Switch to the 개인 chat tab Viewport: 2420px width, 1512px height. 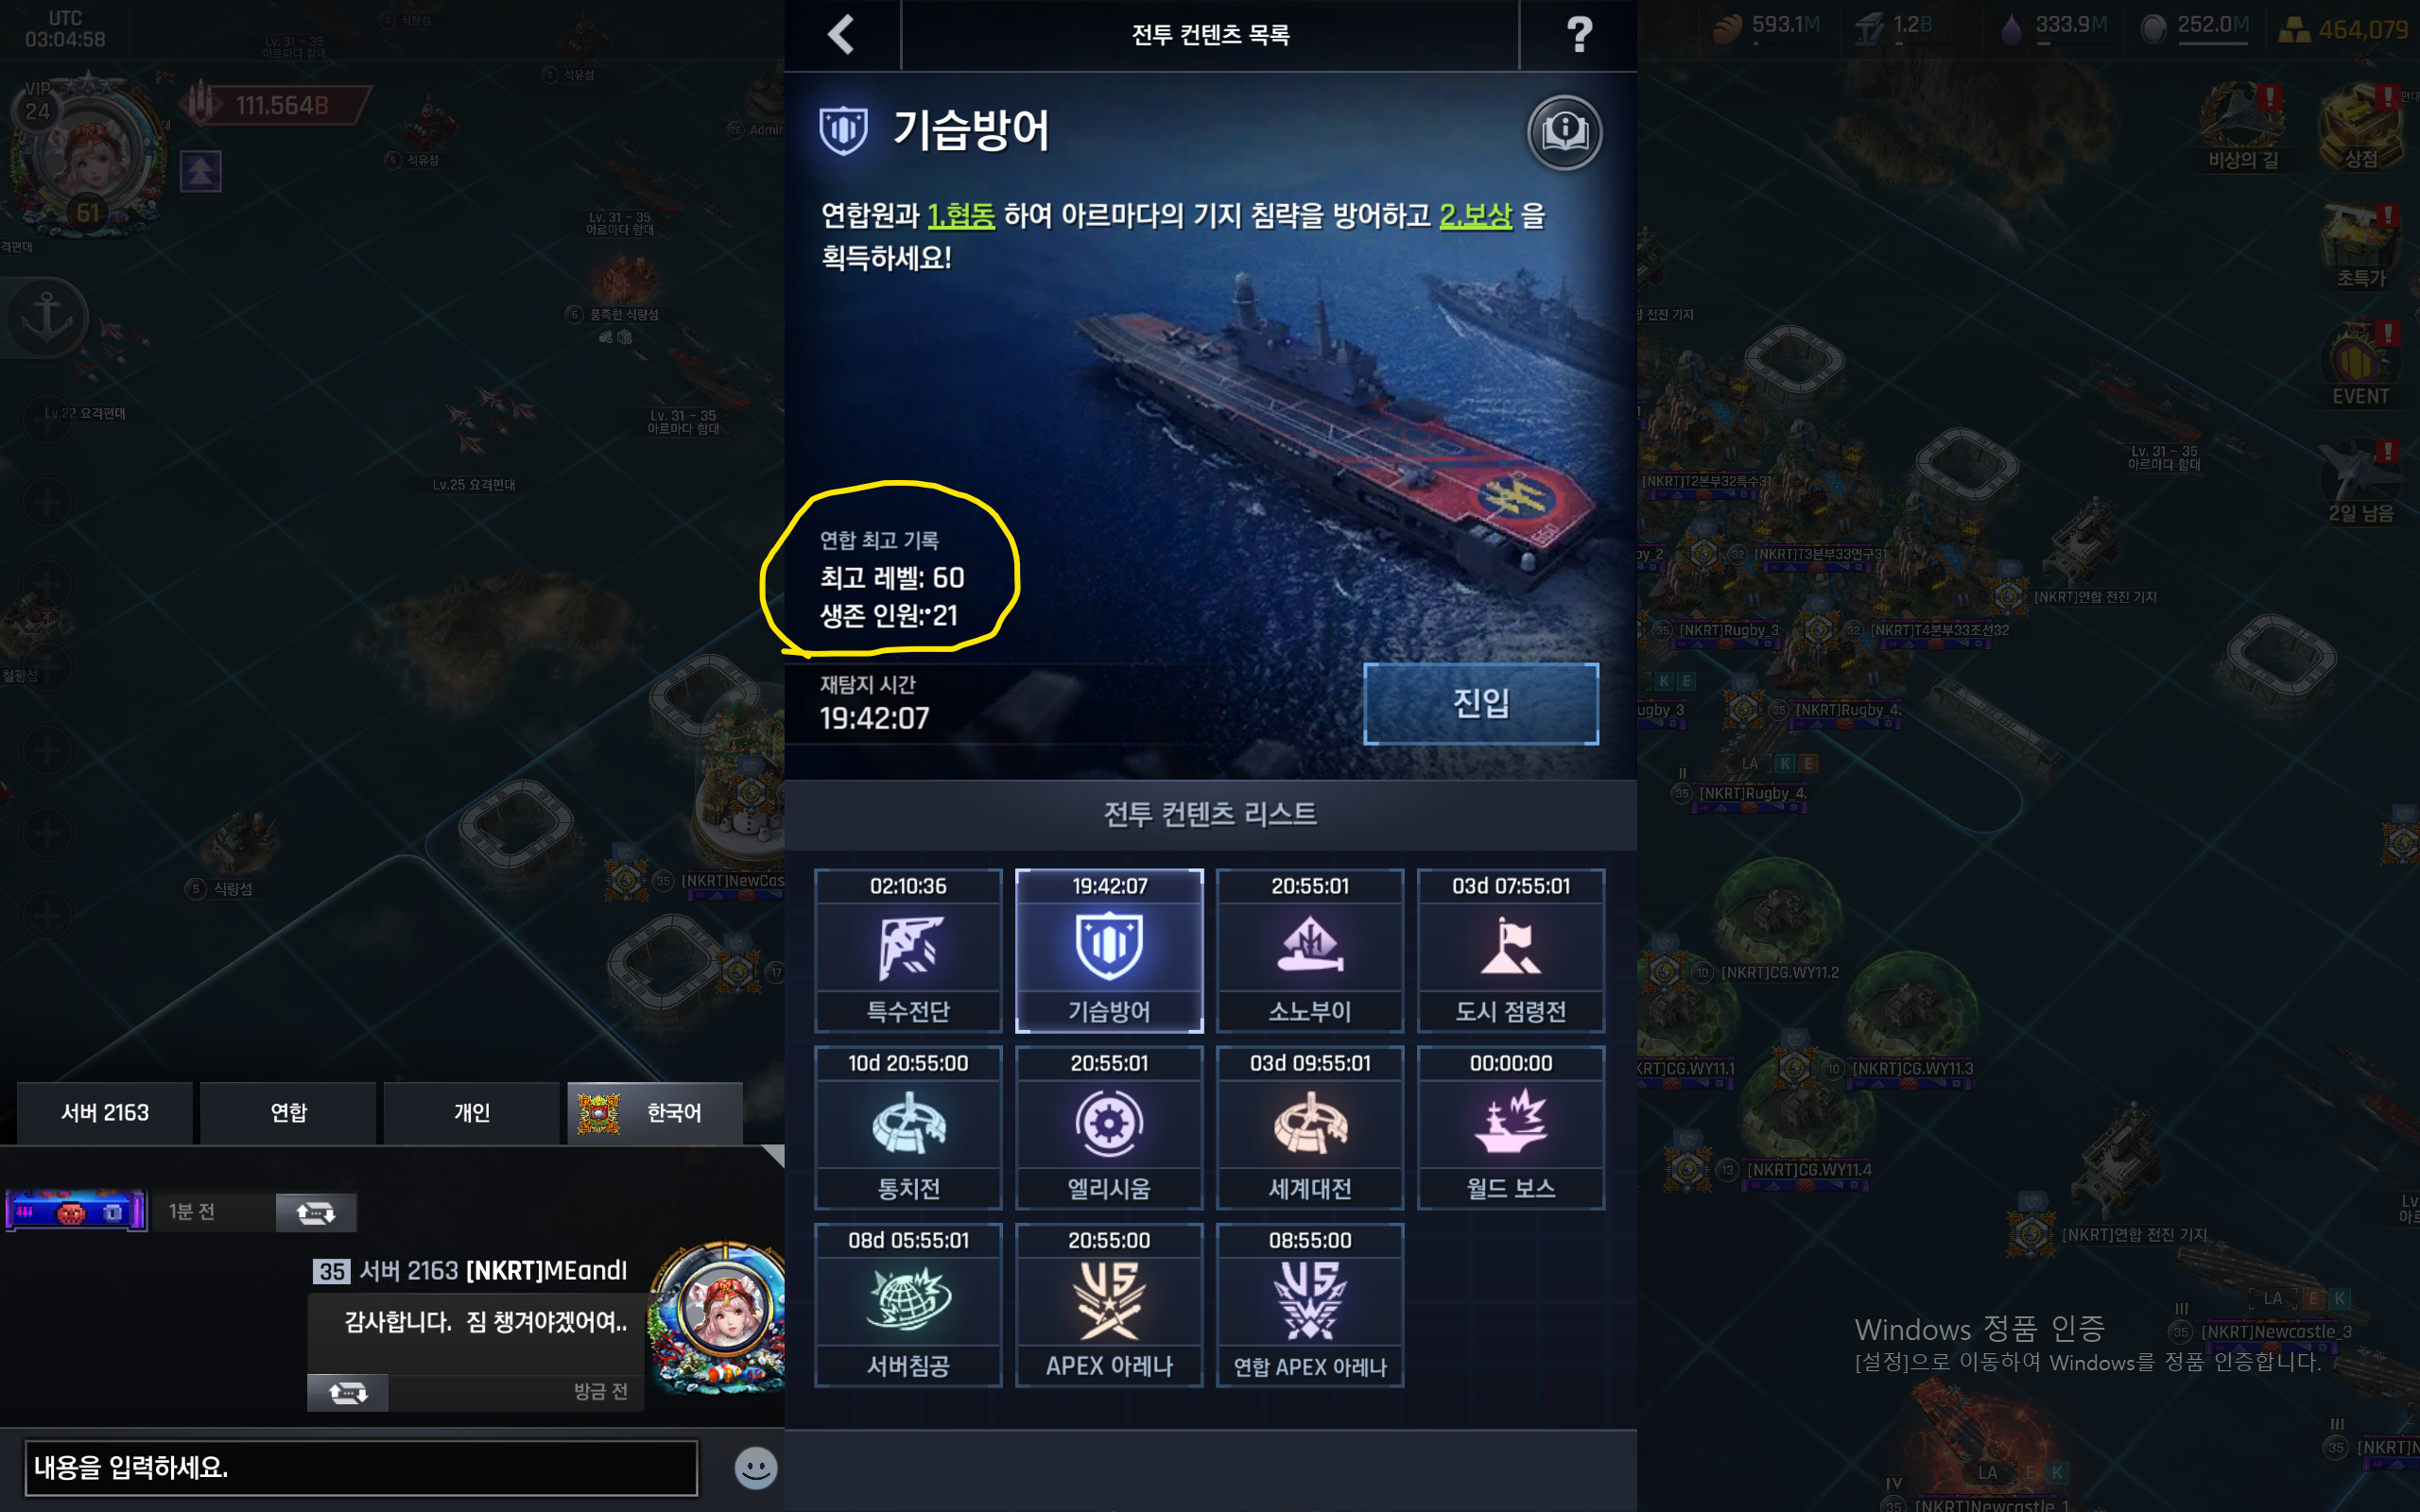point(472,1112)
